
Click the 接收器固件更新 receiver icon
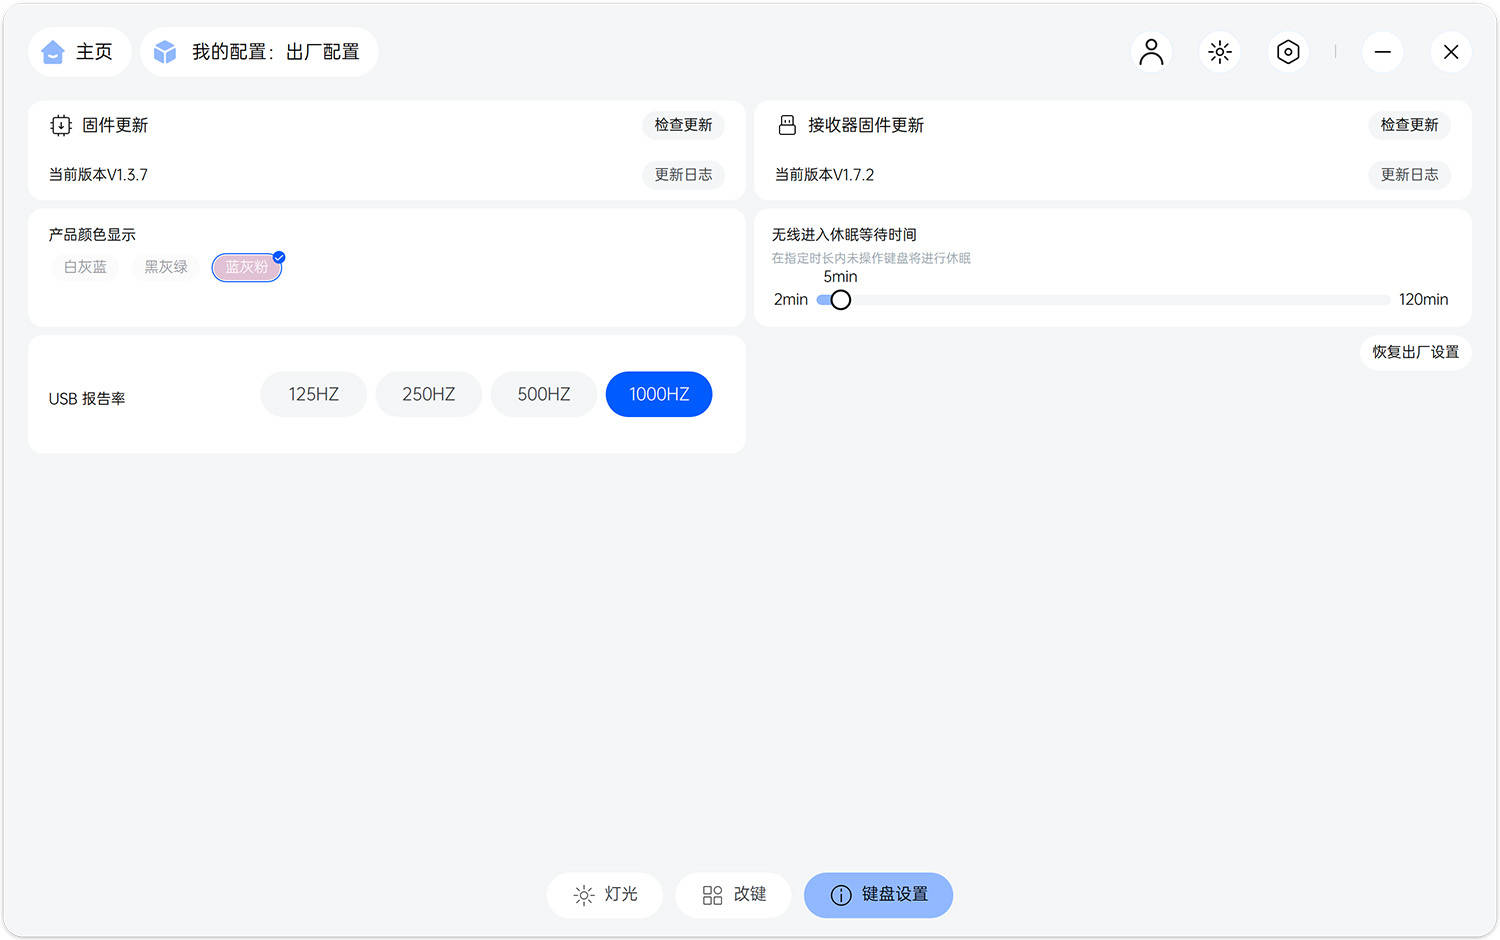787,125
